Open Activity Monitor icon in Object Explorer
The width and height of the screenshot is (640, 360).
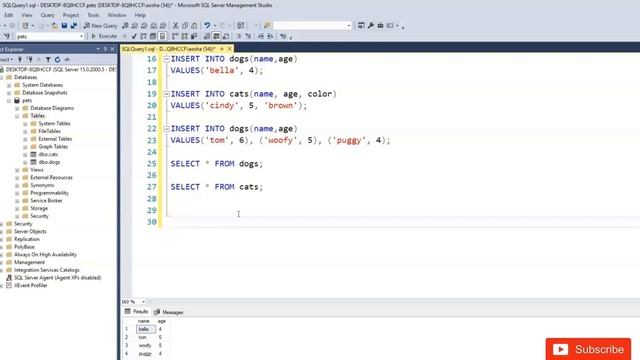(67, 60)
